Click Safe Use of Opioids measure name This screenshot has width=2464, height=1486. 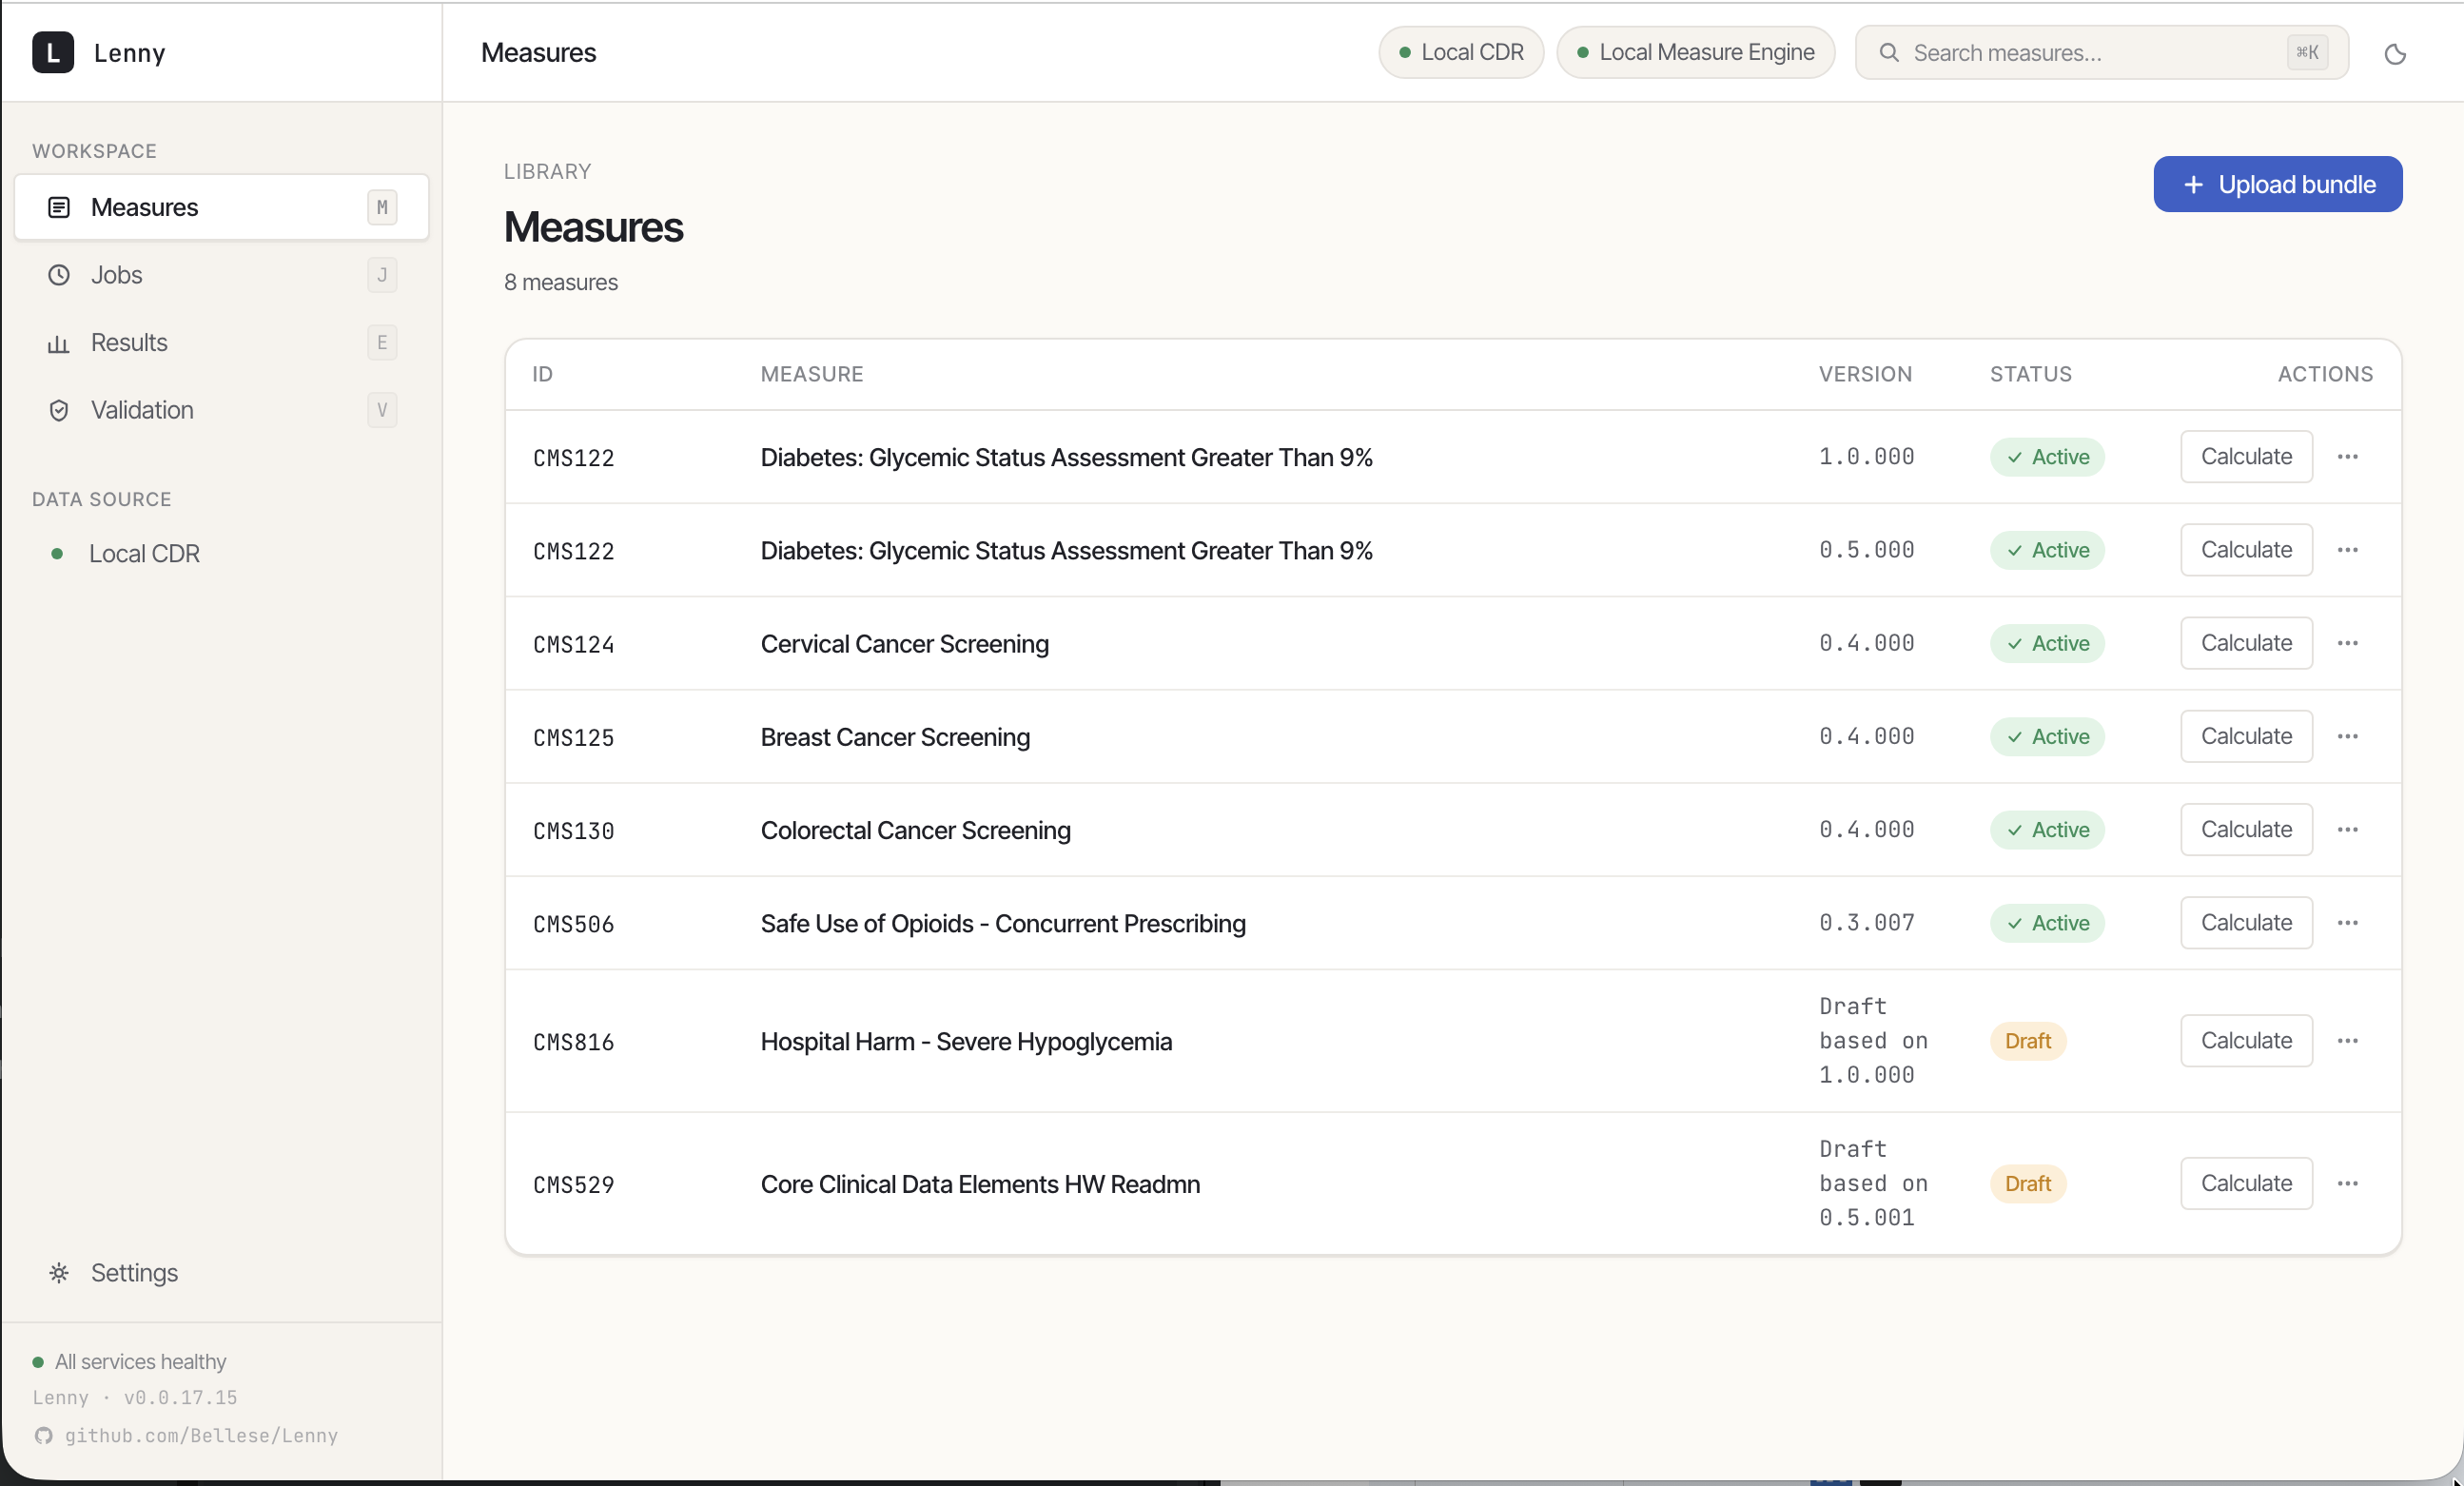pyautogui.click(x=1003, y=924)
